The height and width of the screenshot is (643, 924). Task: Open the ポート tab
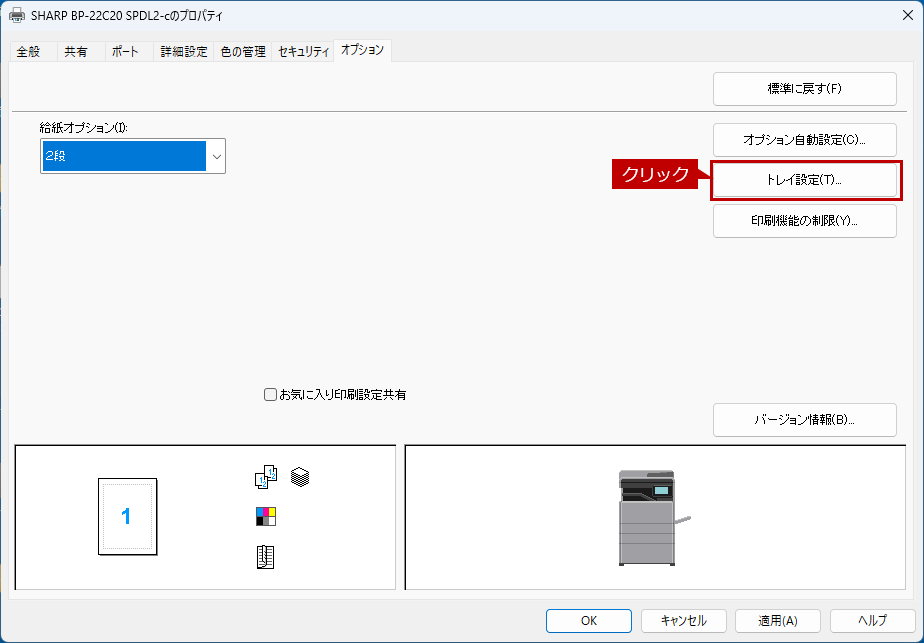click(125, 52)
